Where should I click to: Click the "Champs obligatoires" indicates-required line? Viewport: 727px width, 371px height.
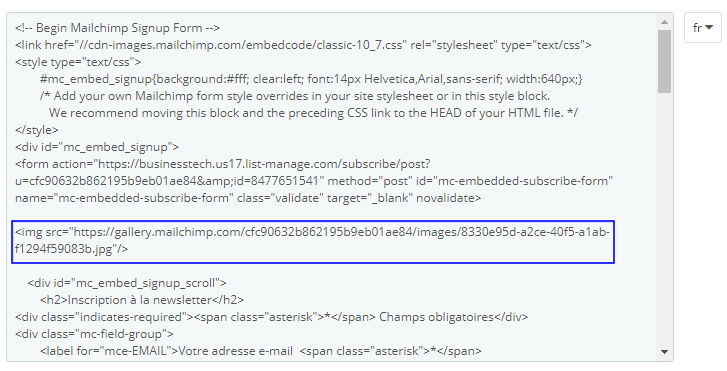[272, 317]
